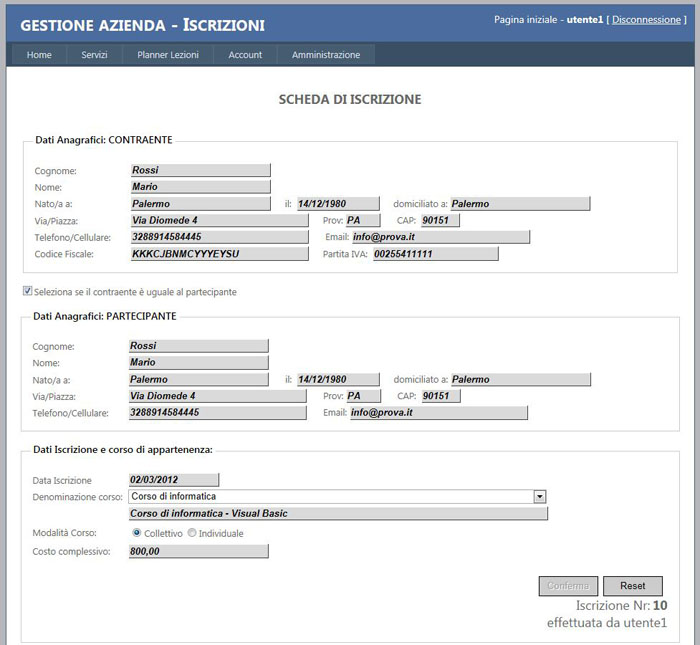This screenshot has height=645, width=700.
Task: Click the Corso di informatica - Visual Basic field
Action: pyautogui.click(x=338, y=513)
